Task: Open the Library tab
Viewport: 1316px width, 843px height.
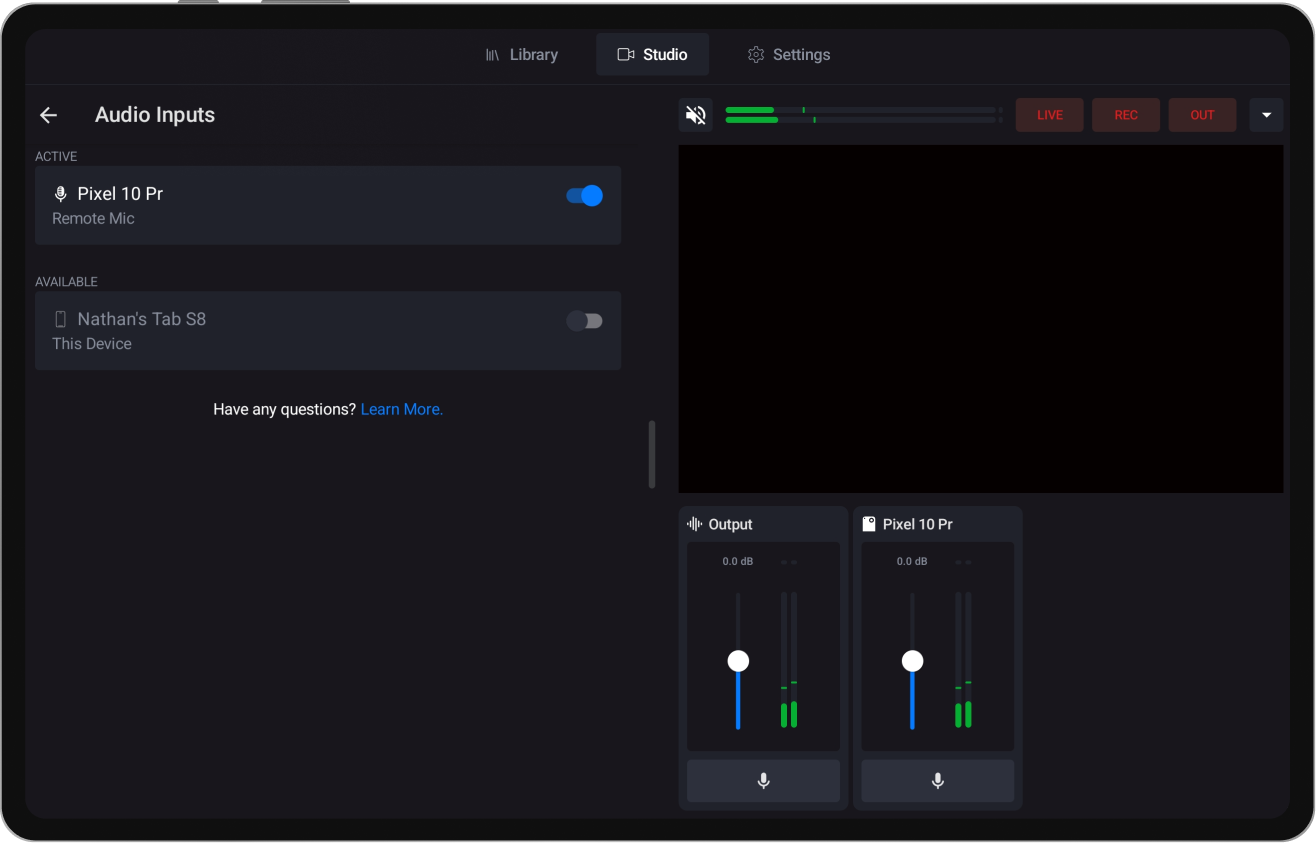Action: click(x=521, y=55)
